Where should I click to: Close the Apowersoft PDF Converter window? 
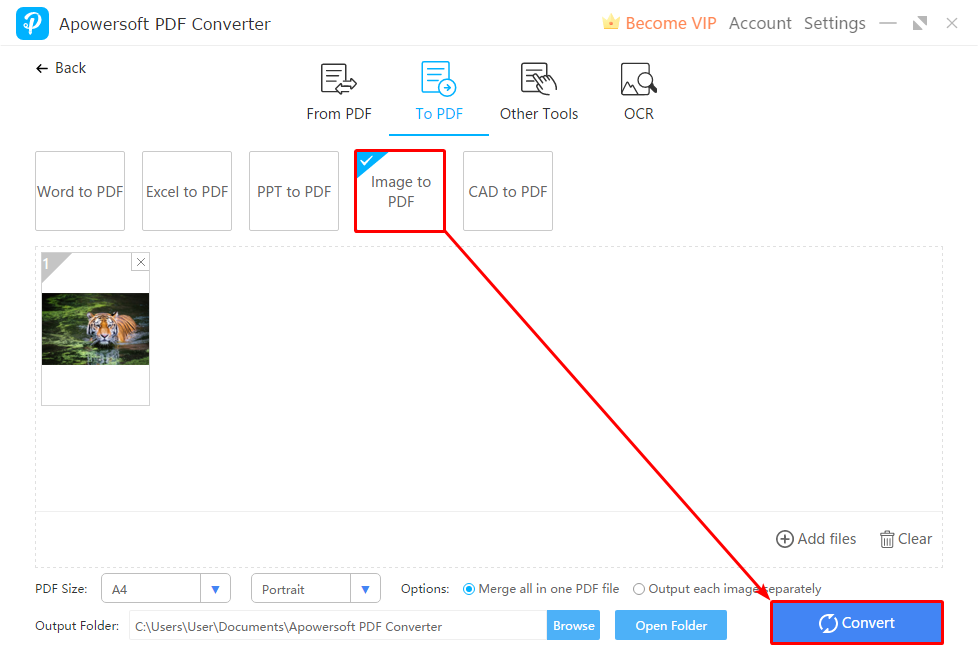[x=952, y=23]
